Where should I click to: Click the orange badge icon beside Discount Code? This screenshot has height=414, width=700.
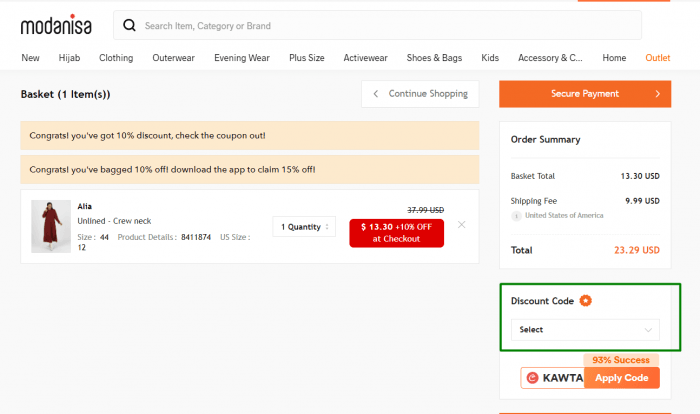click(x=585, y=301)
